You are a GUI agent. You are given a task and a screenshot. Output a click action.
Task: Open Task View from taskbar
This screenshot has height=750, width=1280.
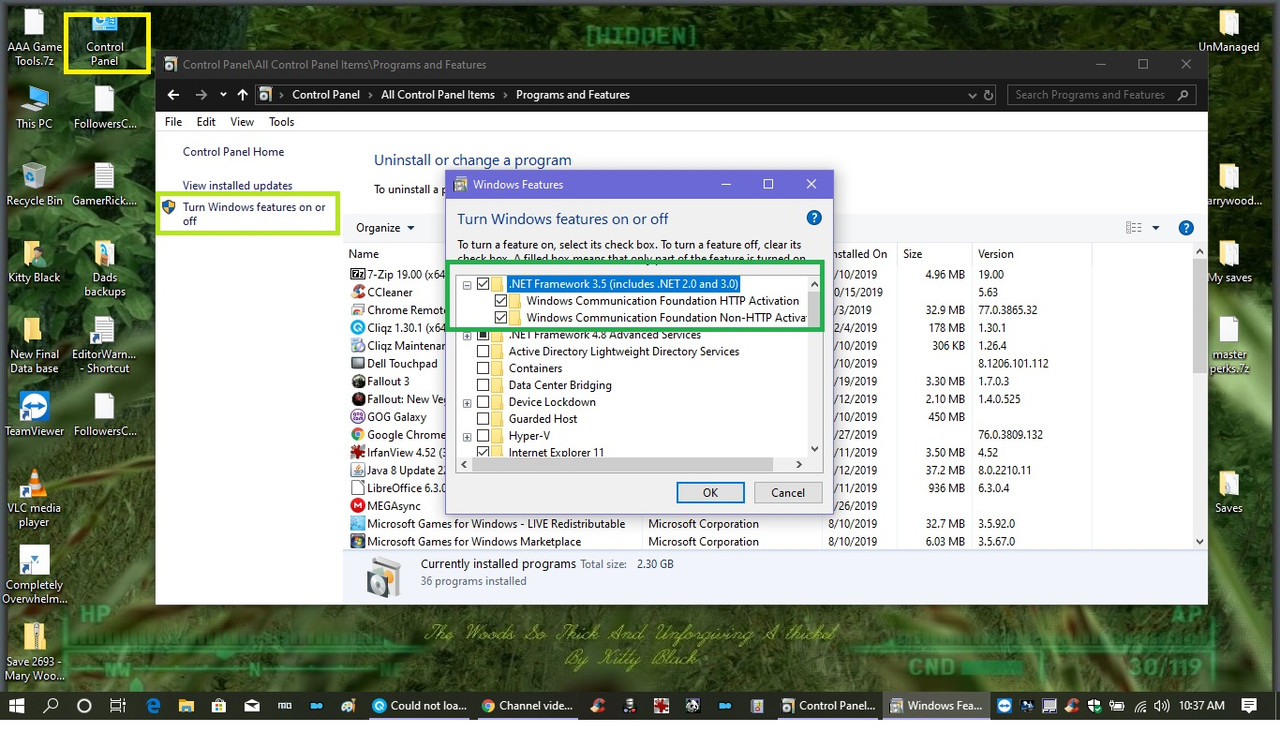click(x=117, y=705)
